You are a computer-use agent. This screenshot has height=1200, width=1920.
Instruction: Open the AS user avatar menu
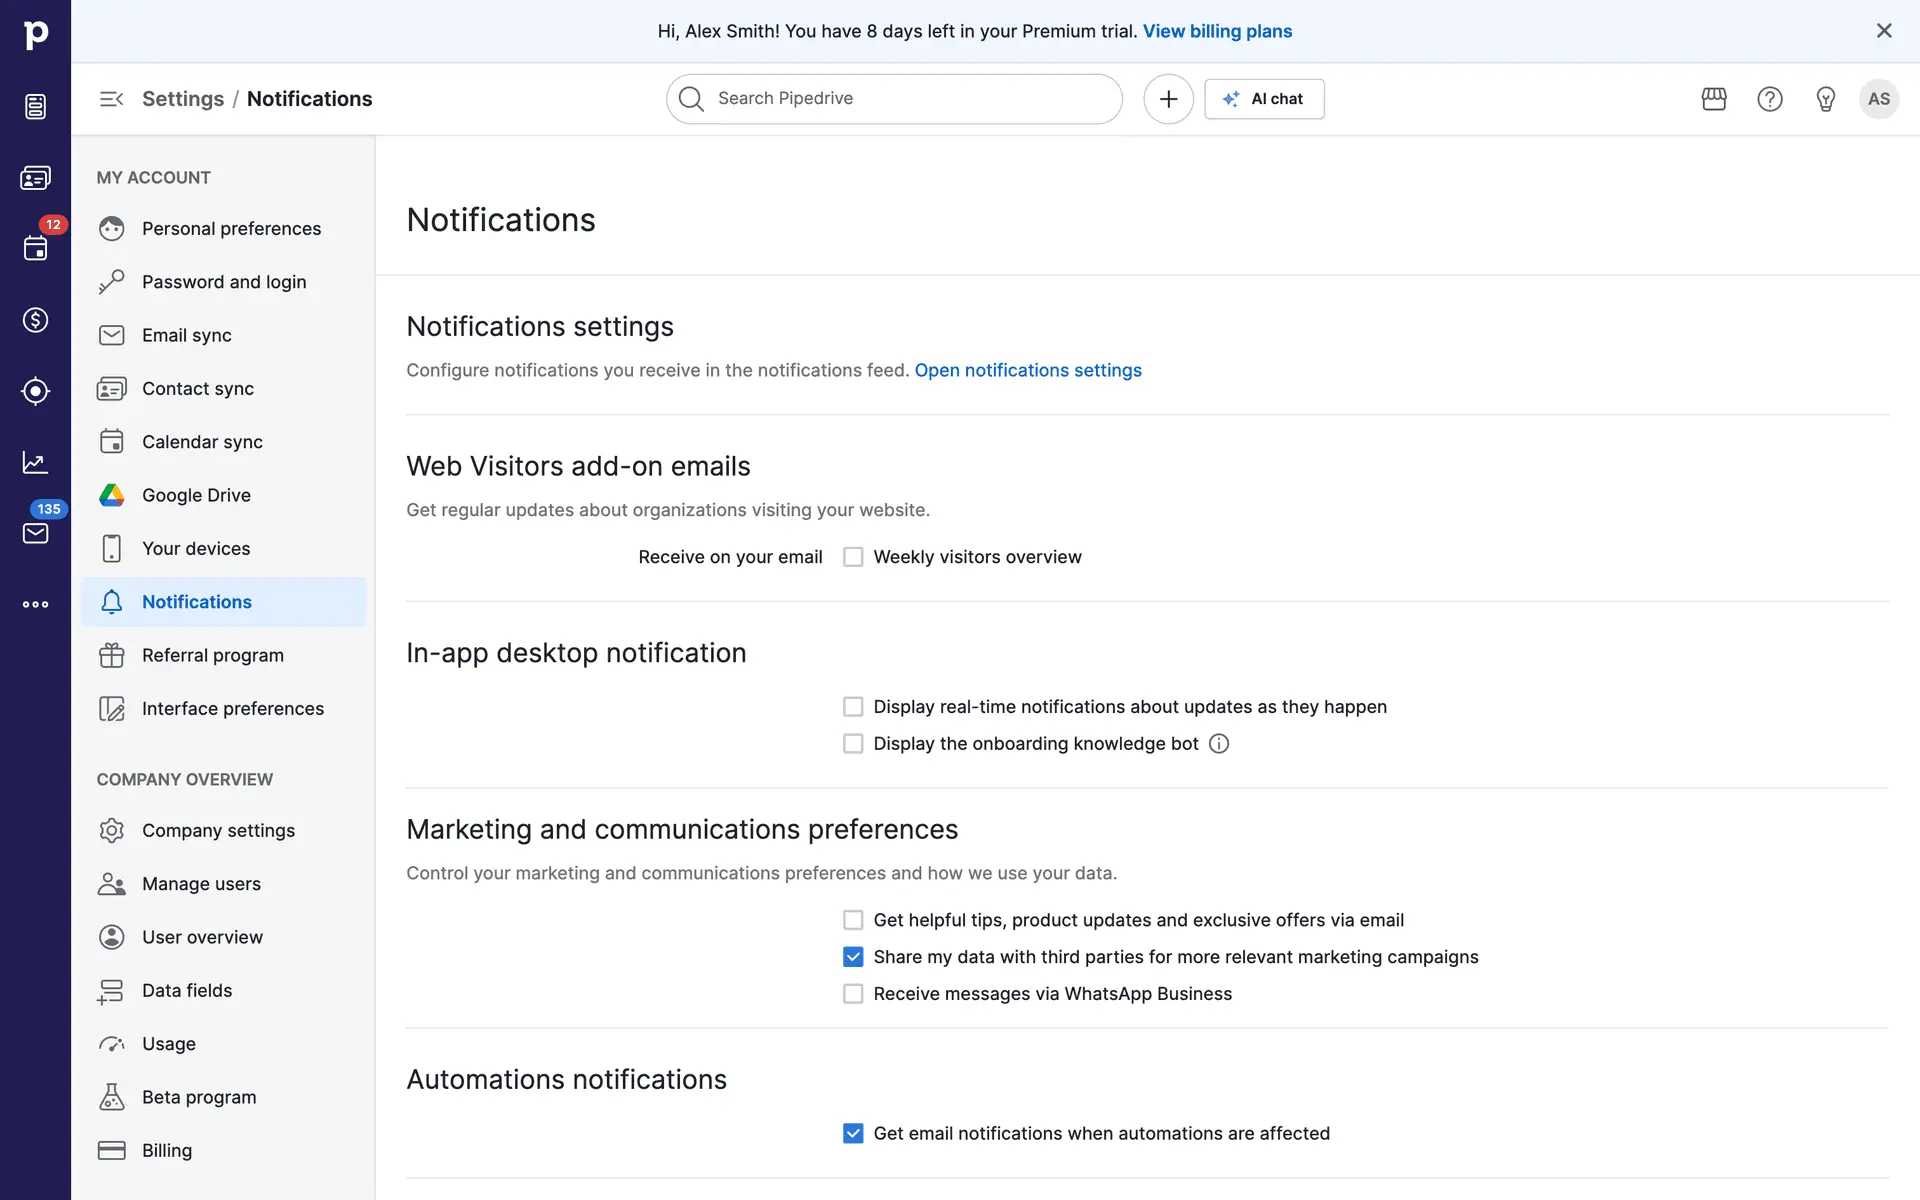click(1879, 99)
